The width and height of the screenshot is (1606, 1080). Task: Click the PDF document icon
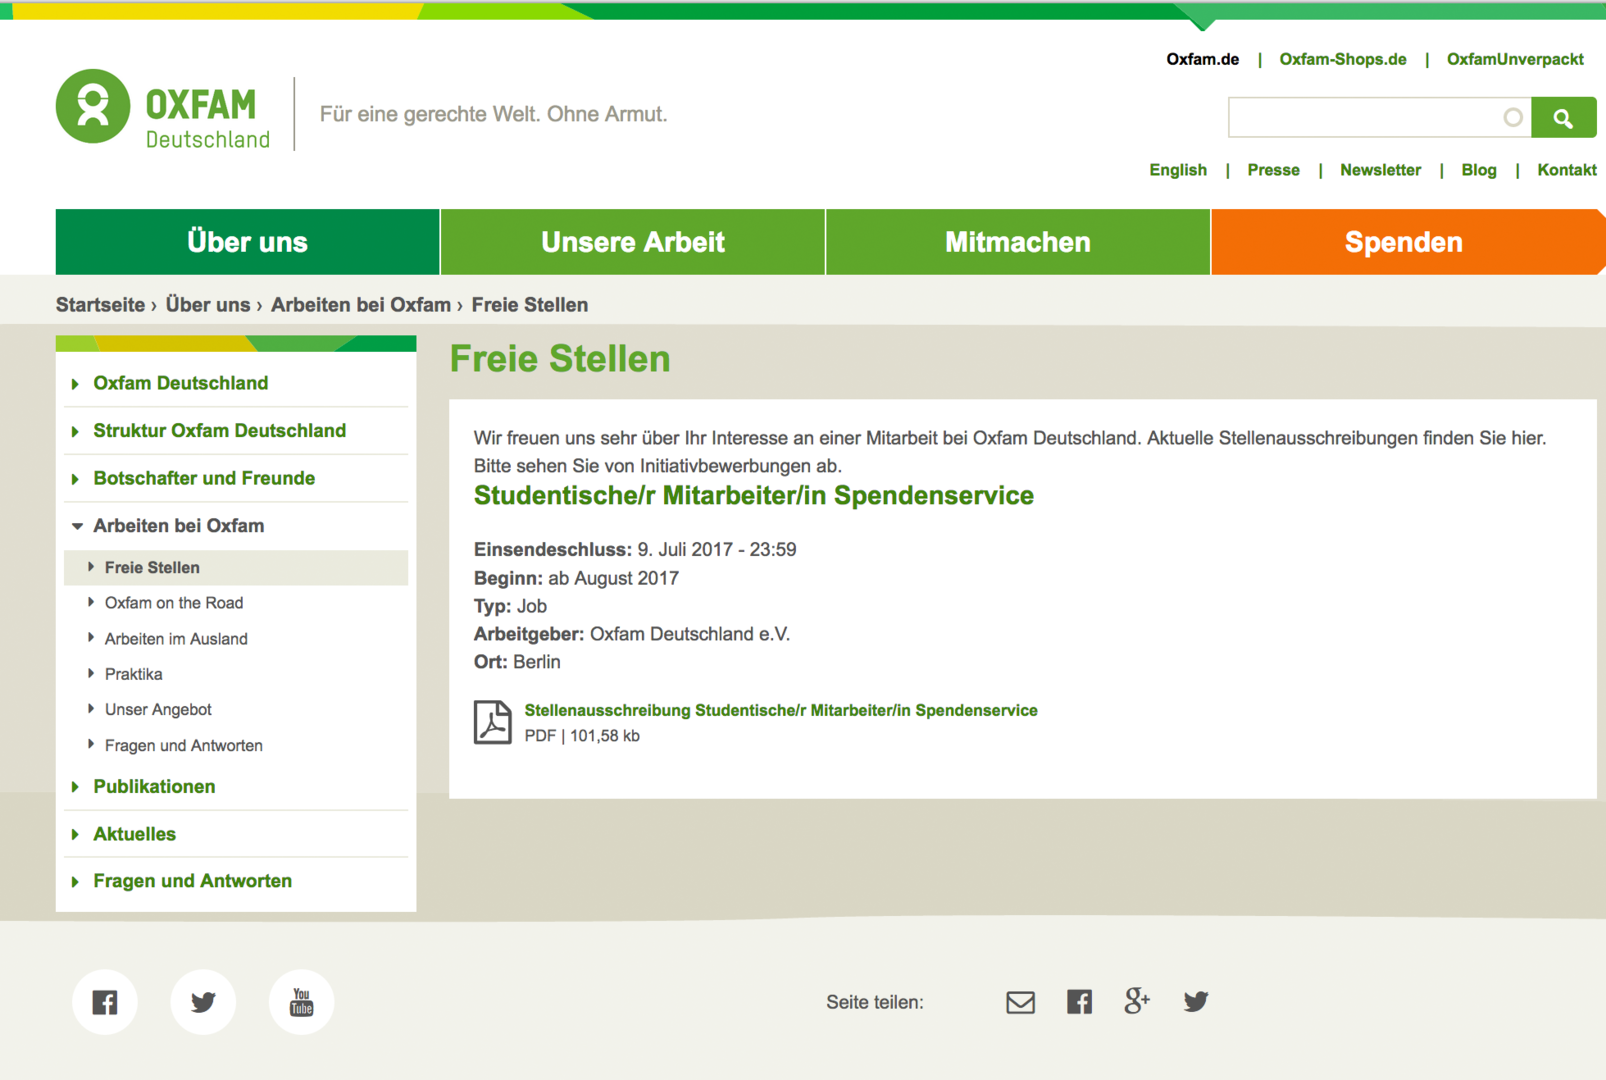pyautogui.click(x=492, y=722)
